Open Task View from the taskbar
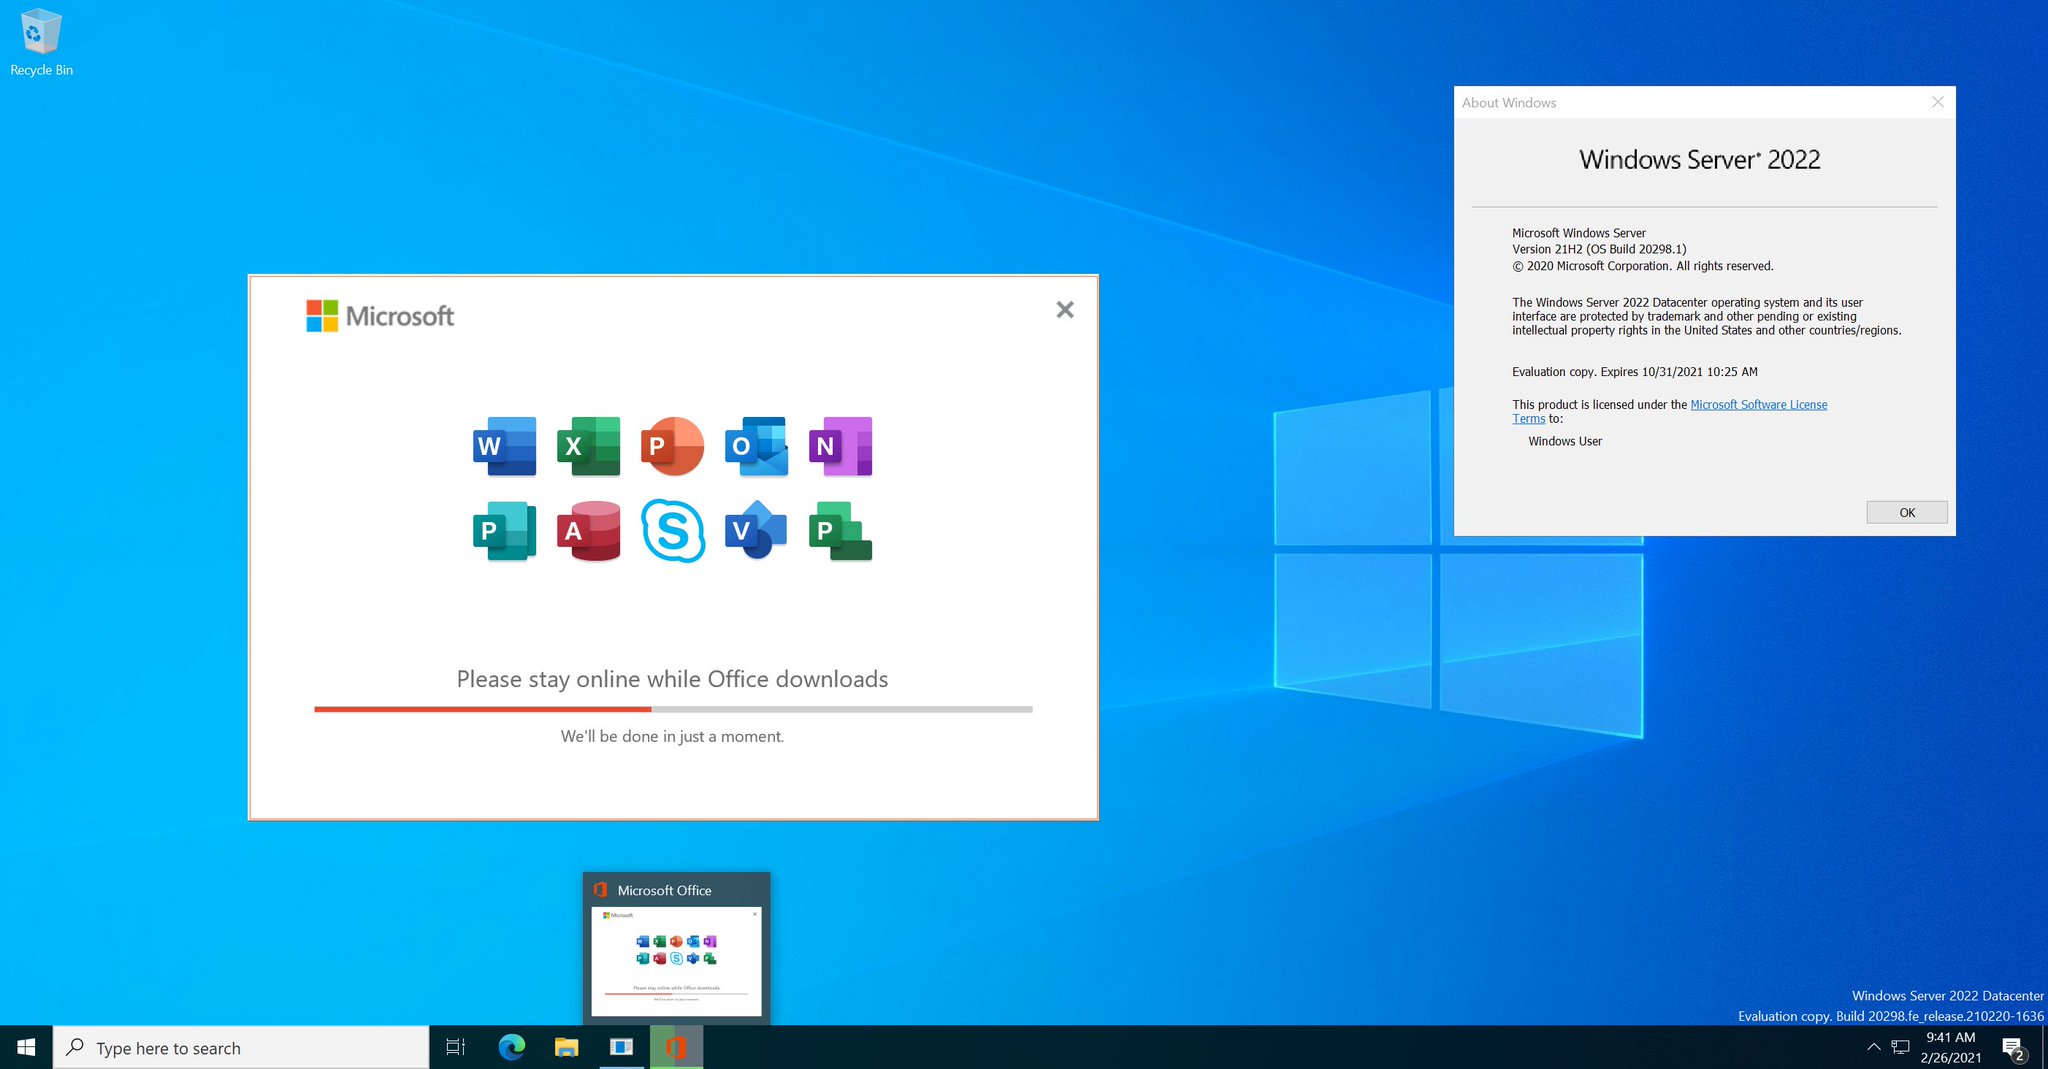Screen dimensions: 2048x1069 455,1047
